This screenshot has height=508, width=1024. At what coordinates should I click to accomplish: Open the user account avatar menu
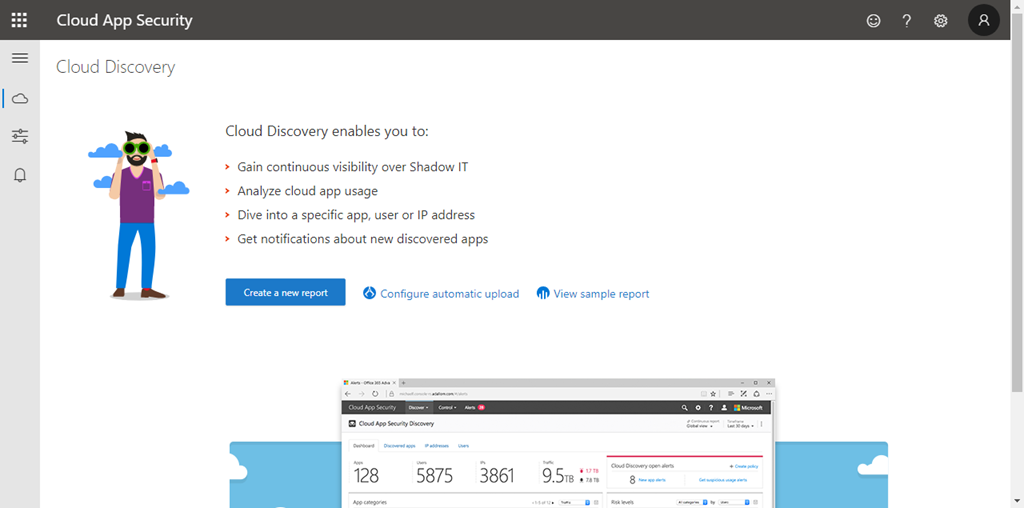(983, 20)
